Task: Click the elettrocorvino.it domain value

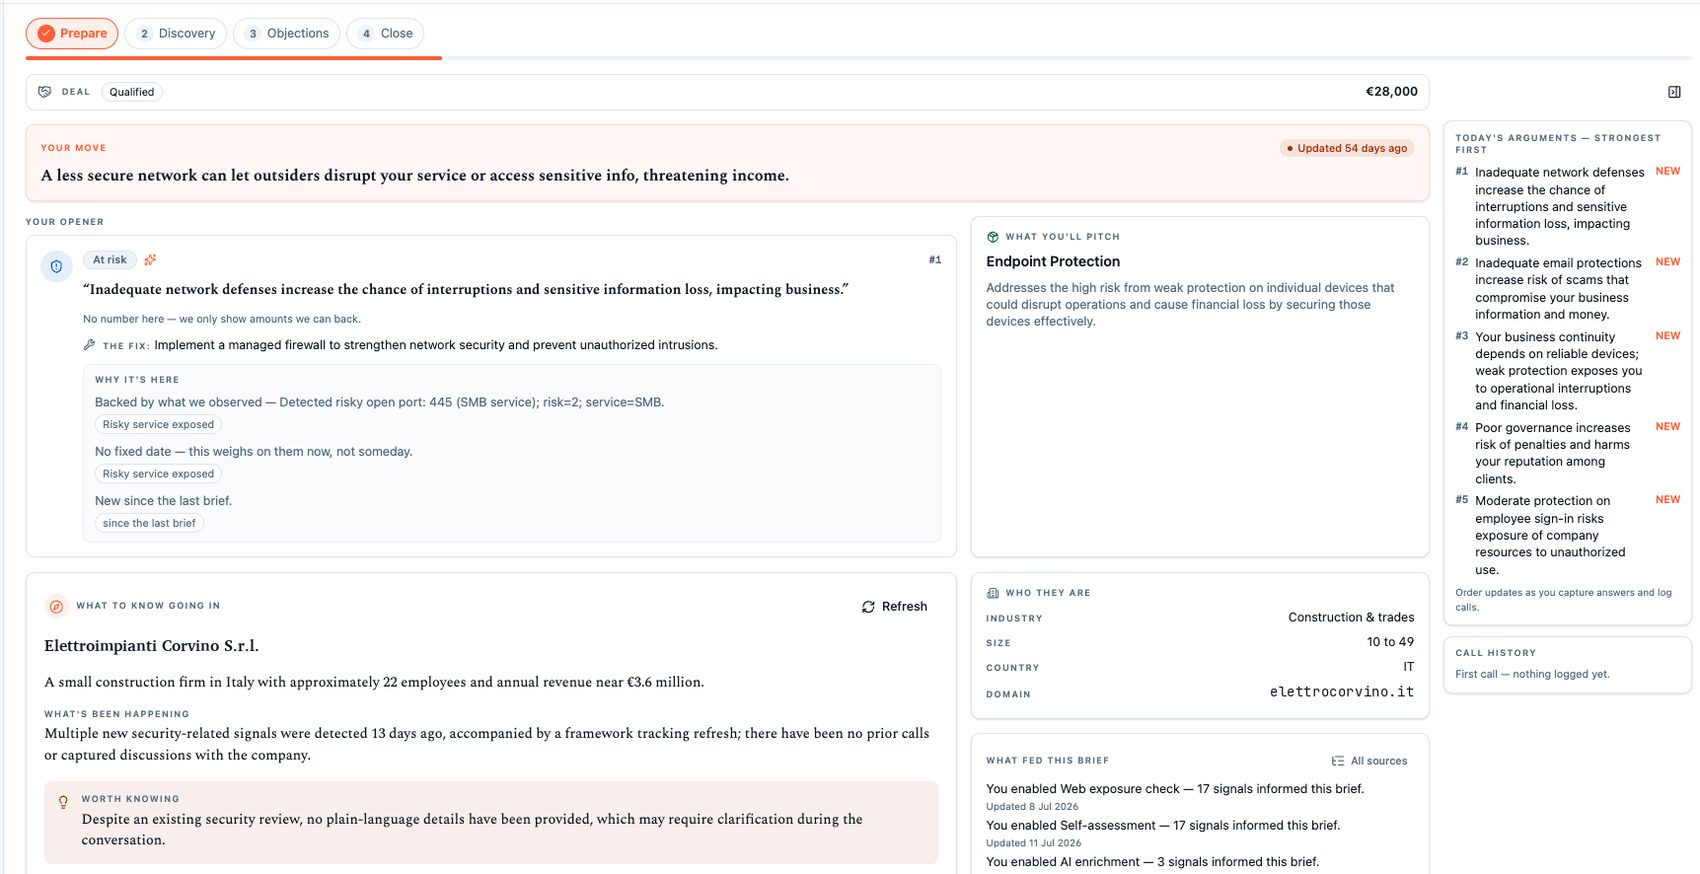Action: pyautogui.click(x=1341, y=692)
